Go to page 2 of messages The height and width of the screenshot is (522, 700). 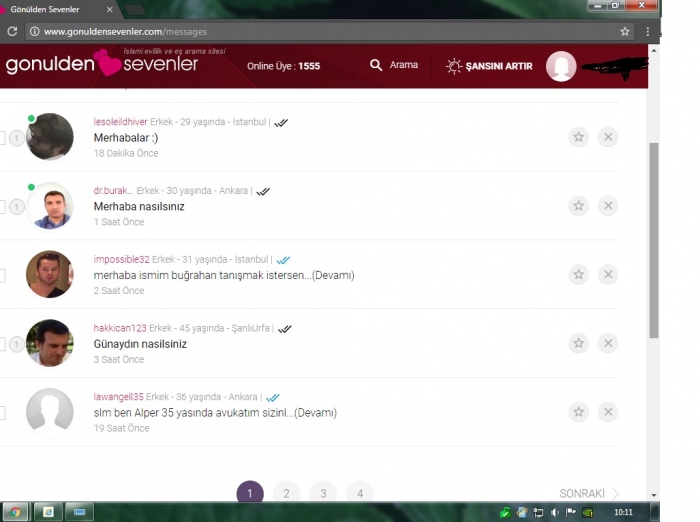(x=286, y=493)
